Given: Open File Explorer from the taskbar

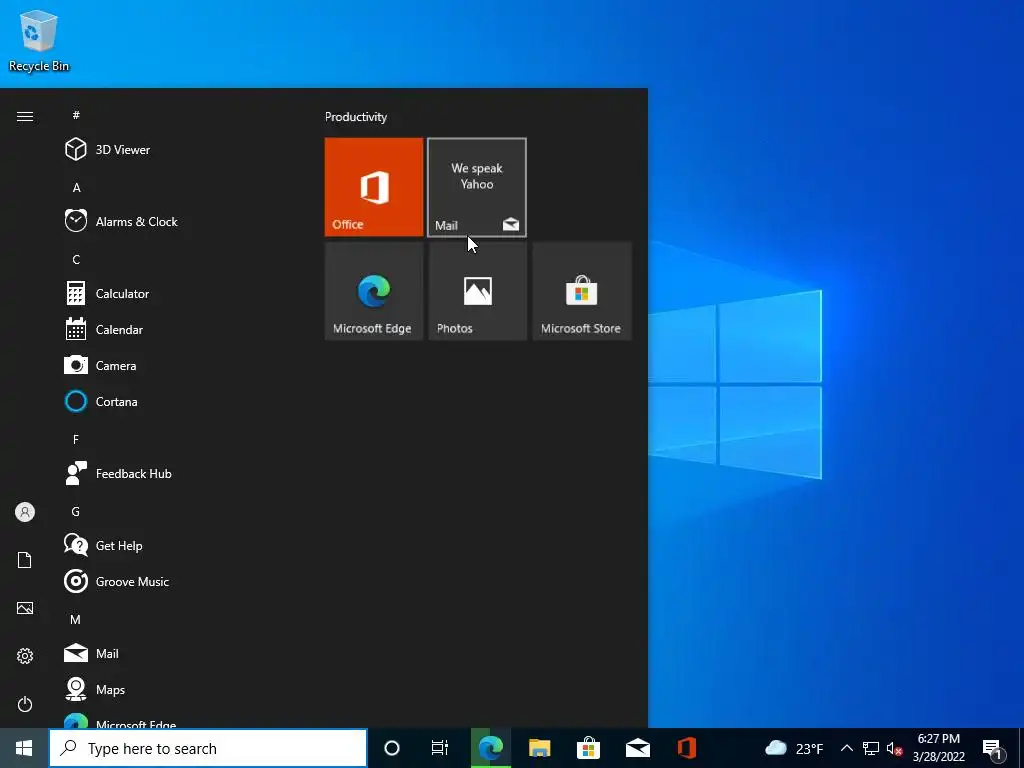Looking at the screenshot, I should point(539,748).
